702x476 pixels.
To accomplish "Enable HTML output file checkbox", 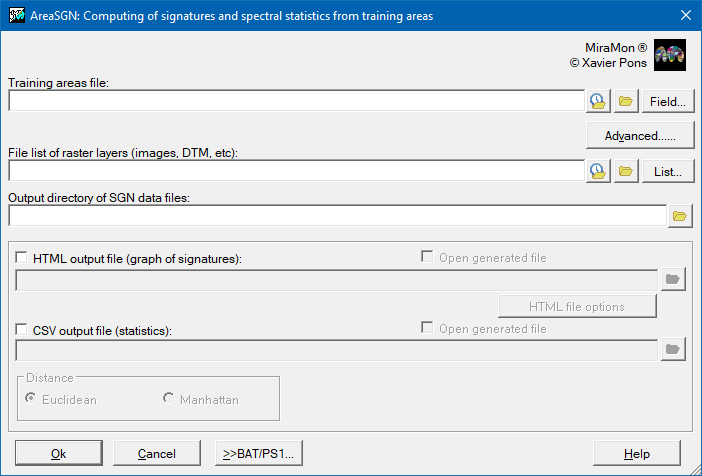I will (23, 258).
